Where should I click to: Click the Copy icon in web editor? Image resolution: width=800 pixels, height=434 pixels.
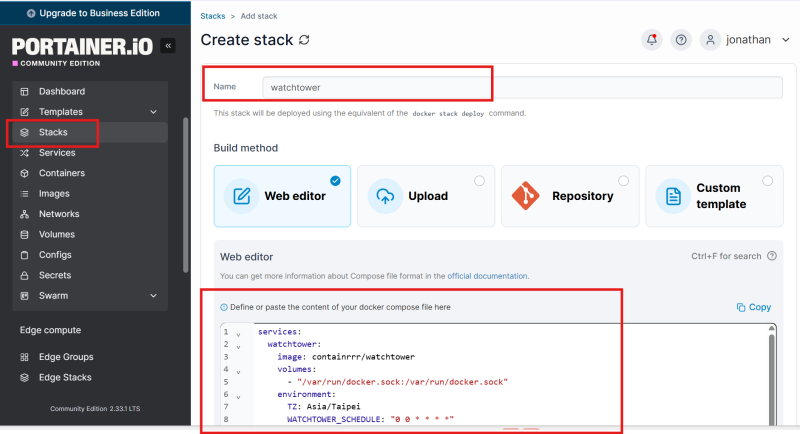click(x=741, y=307)
